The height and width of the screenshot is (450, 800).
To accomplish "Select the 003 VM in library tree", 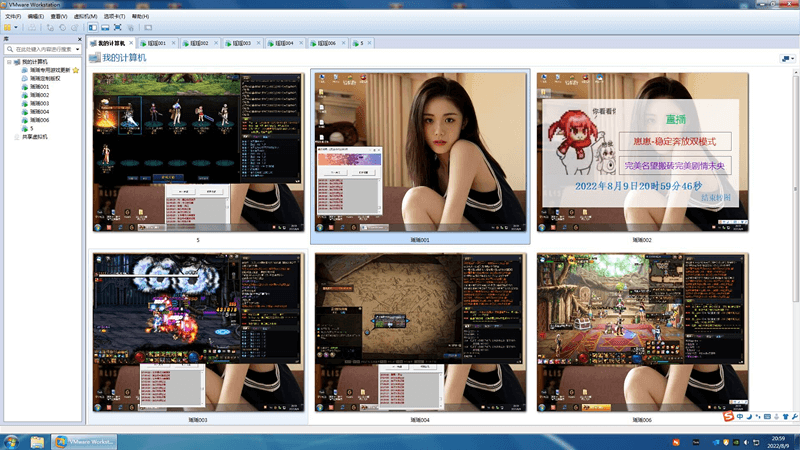I will 39,104.
